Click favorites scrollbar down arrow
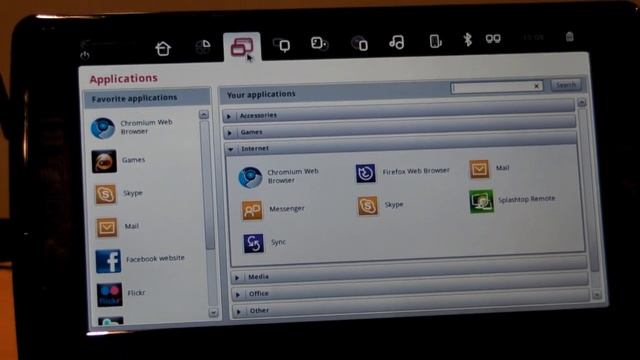 point(213,313)
